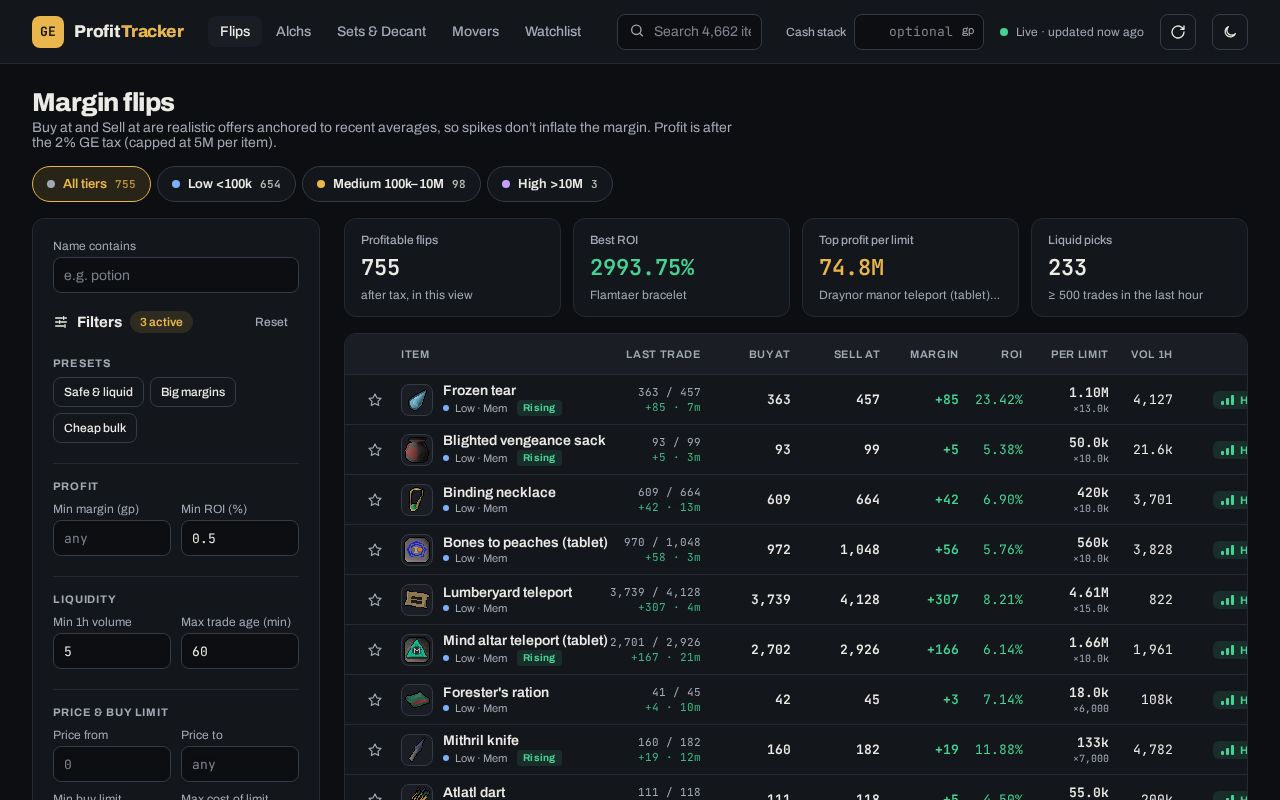Click the Blighted vengeance sack item icon
Viewport: 1280px width, 800px height.
[x=417, y=450]
